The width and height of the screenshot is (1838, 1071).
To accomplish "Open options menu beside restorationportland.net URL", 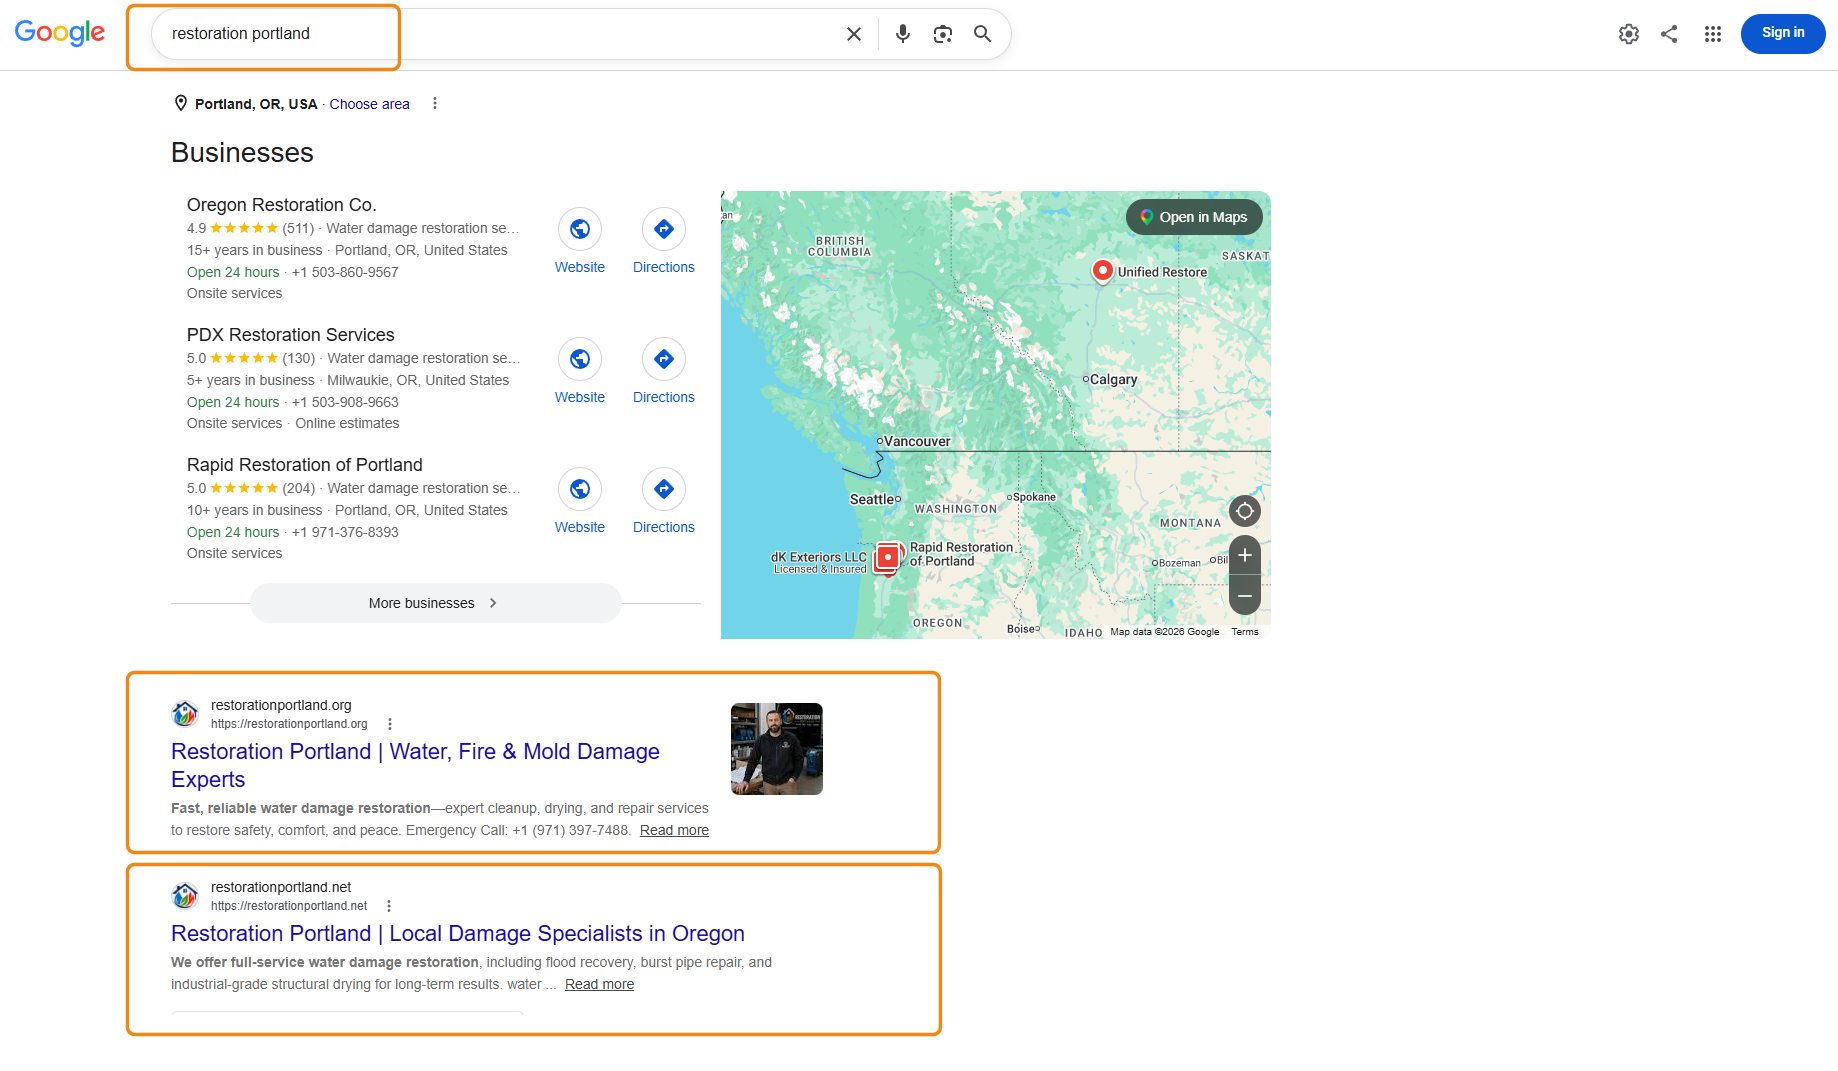I will click(x=389, y=906).
